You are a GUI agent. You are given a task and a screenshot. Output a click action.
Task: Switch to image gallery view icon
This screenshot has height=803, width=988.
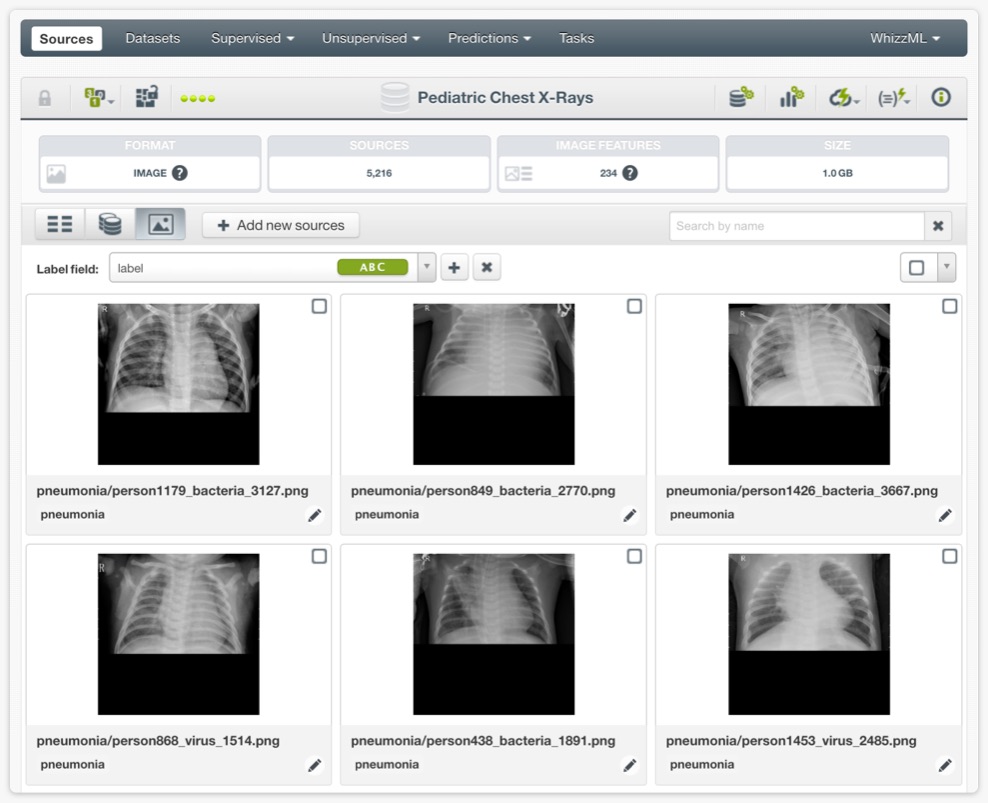160,225
